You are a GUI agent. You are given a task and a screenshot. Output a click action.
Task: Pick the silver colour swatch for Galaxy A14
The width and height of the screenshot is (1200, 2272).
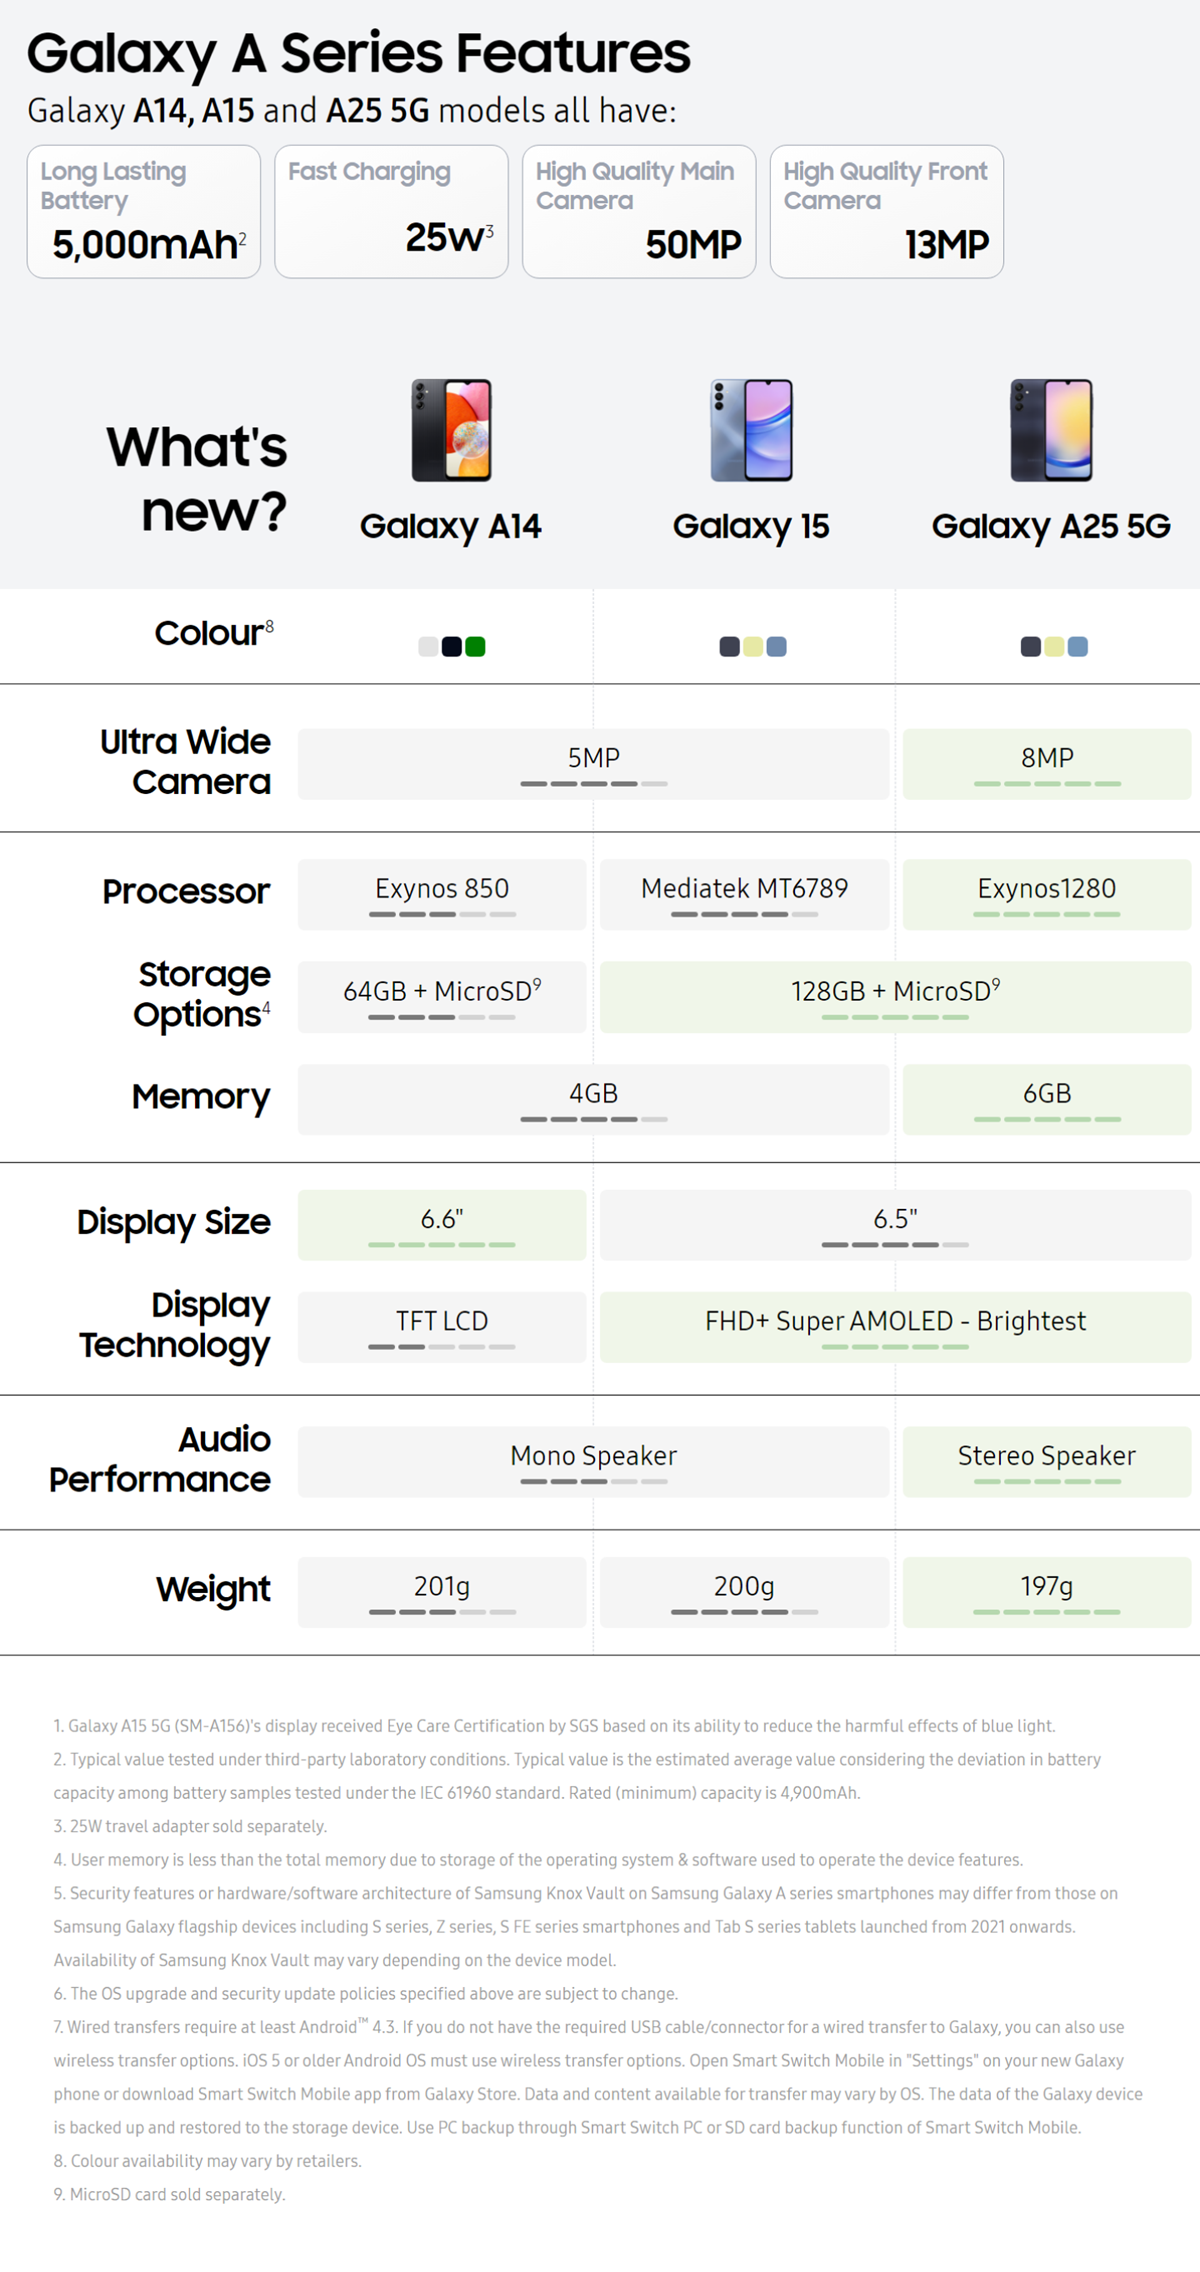point(428,647)
